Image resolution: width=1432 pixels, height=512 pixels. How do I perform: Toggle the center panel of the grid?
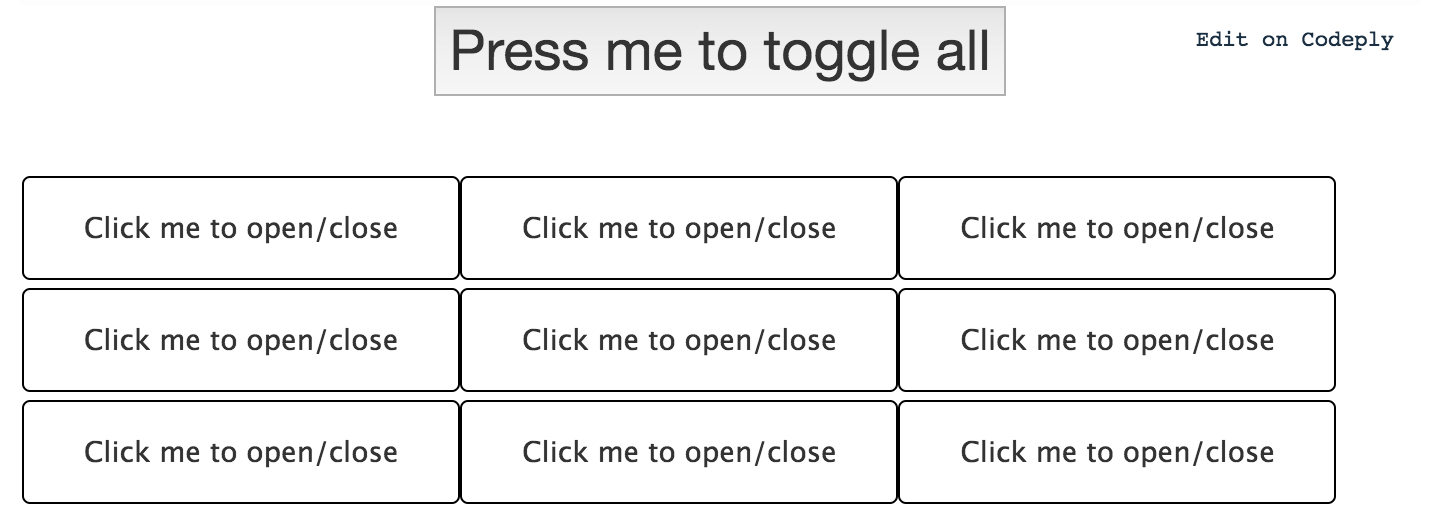679,340
